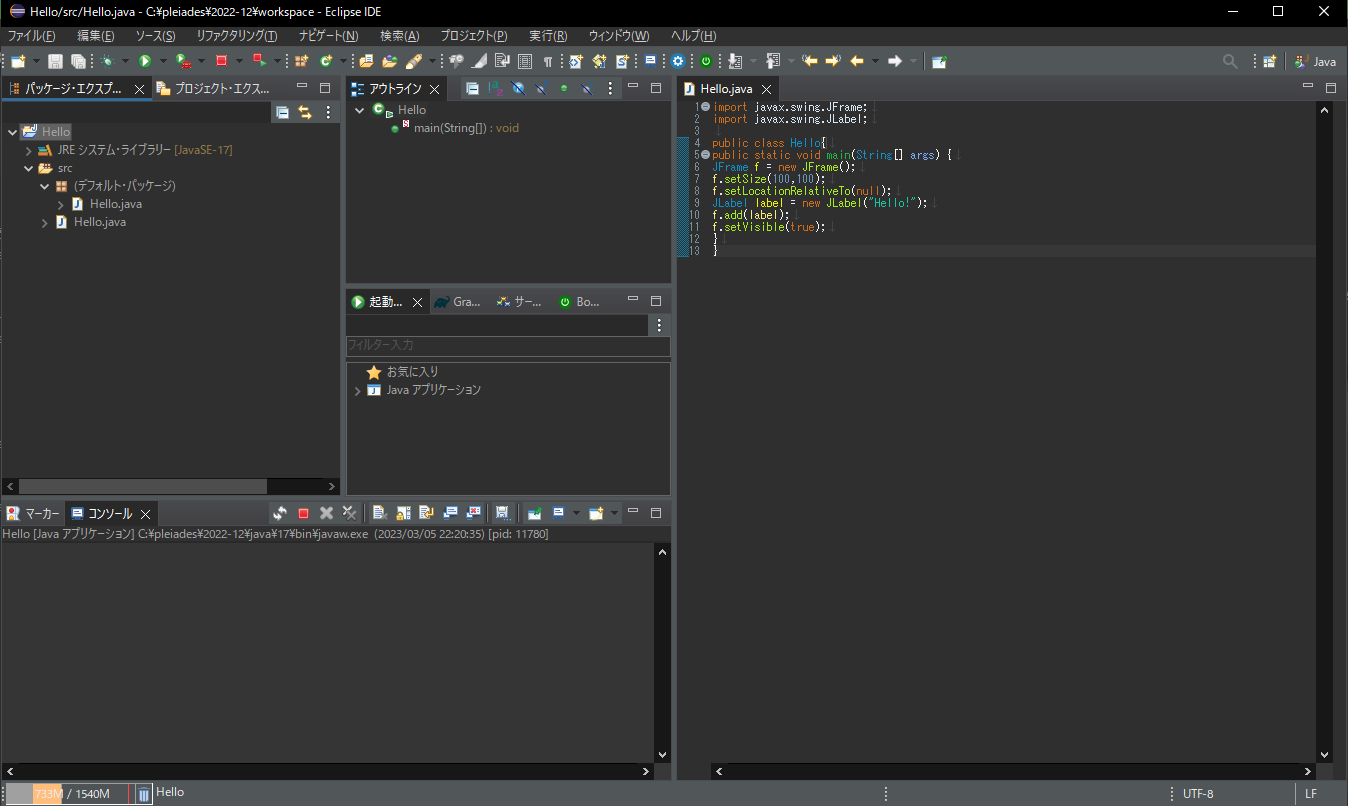
Task: Debug the program using the Debug toolbar icon
Action: (108, 60)
